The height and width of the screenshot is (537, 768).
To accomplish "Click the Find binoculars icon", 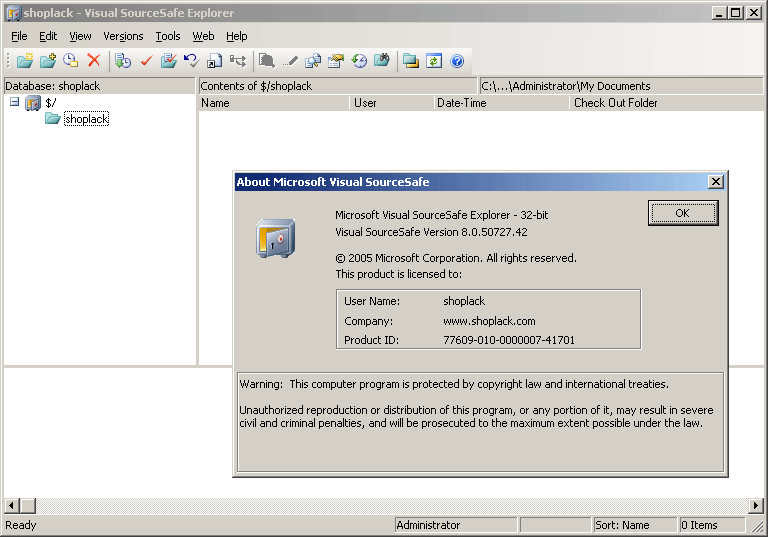I will pyautogui.click(x=382, y=61).
